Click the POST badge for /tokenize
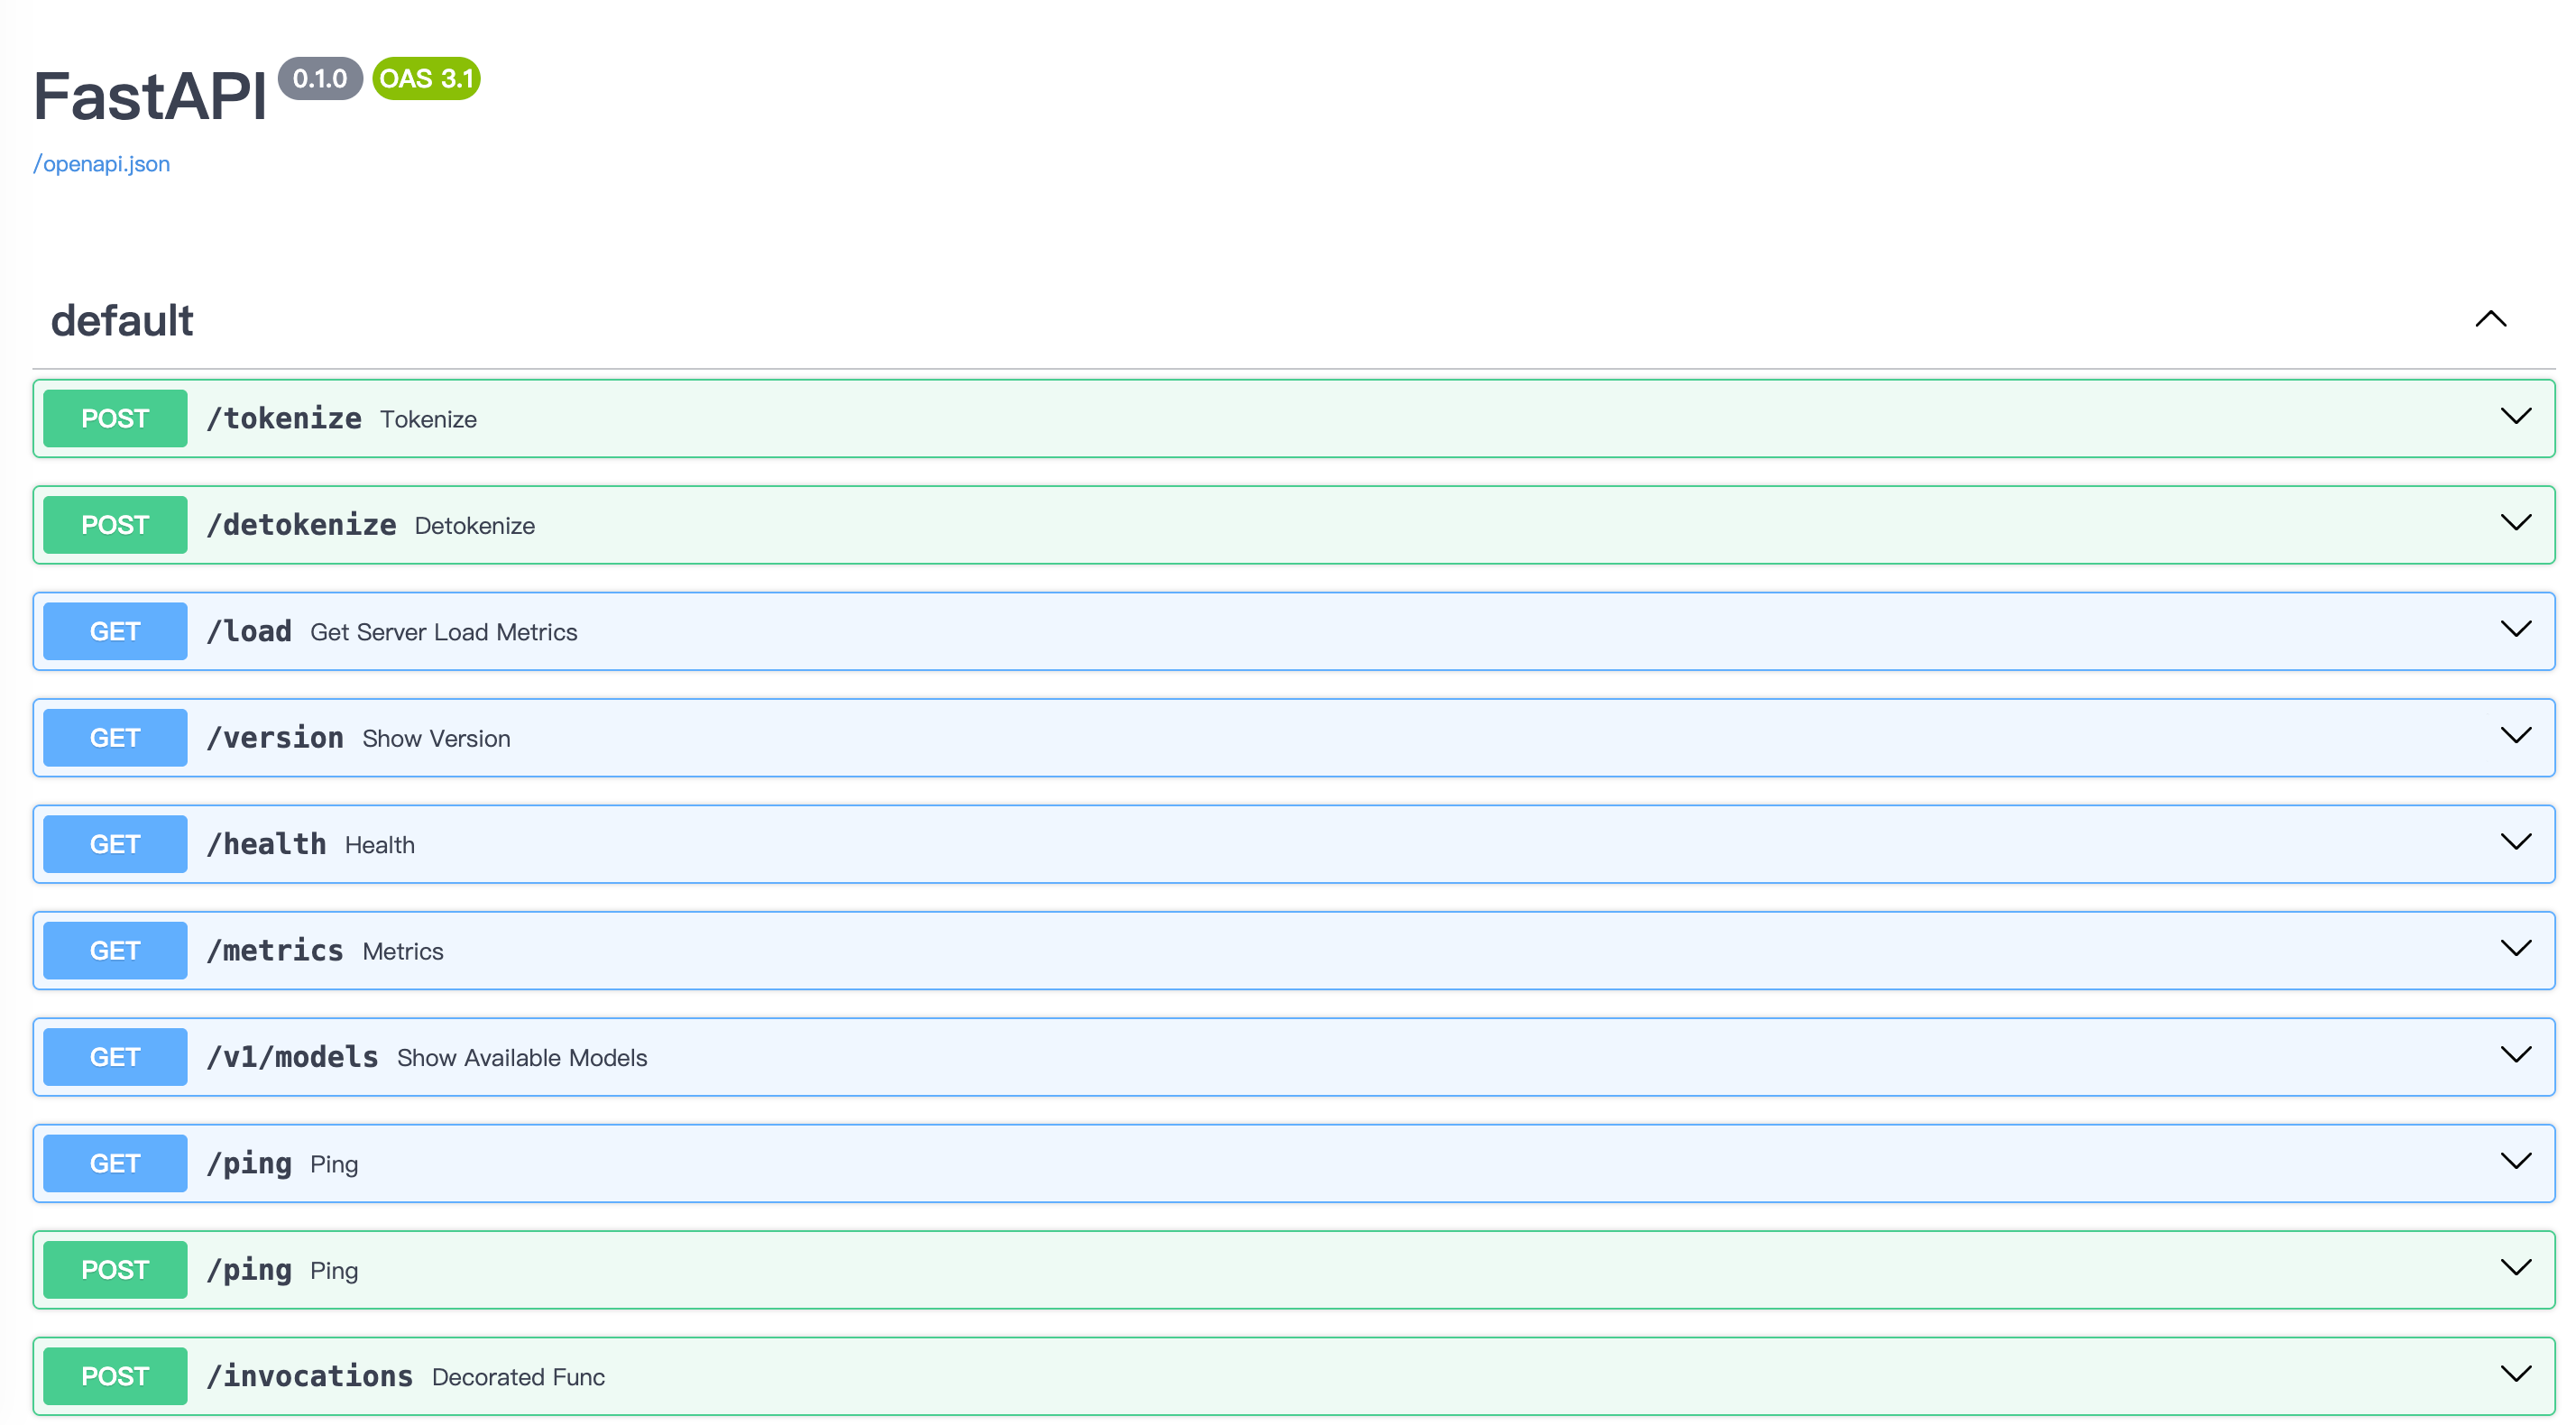 [x=115, y=418]
